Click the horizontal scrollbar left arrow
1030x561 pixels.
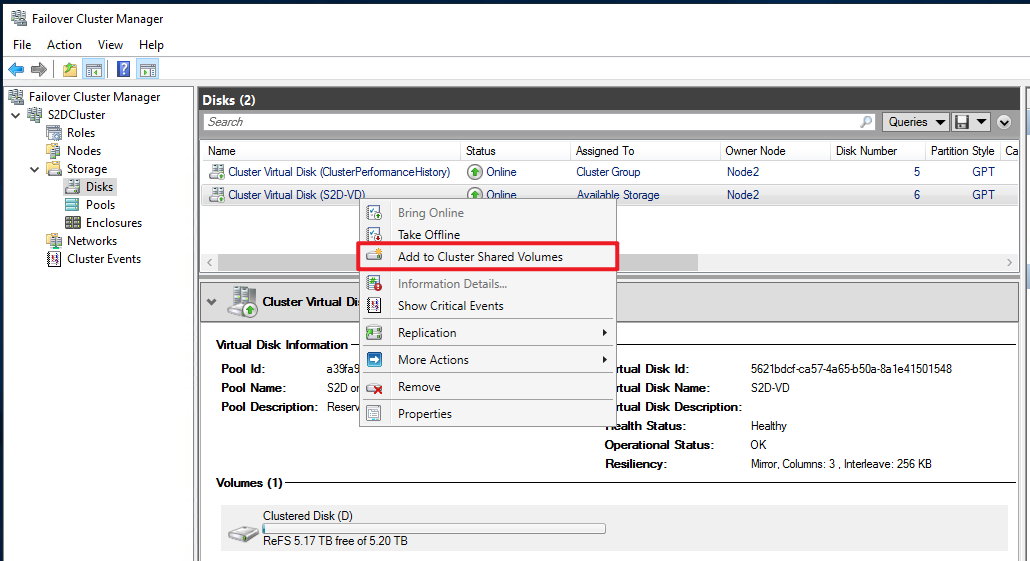[210, 262]
